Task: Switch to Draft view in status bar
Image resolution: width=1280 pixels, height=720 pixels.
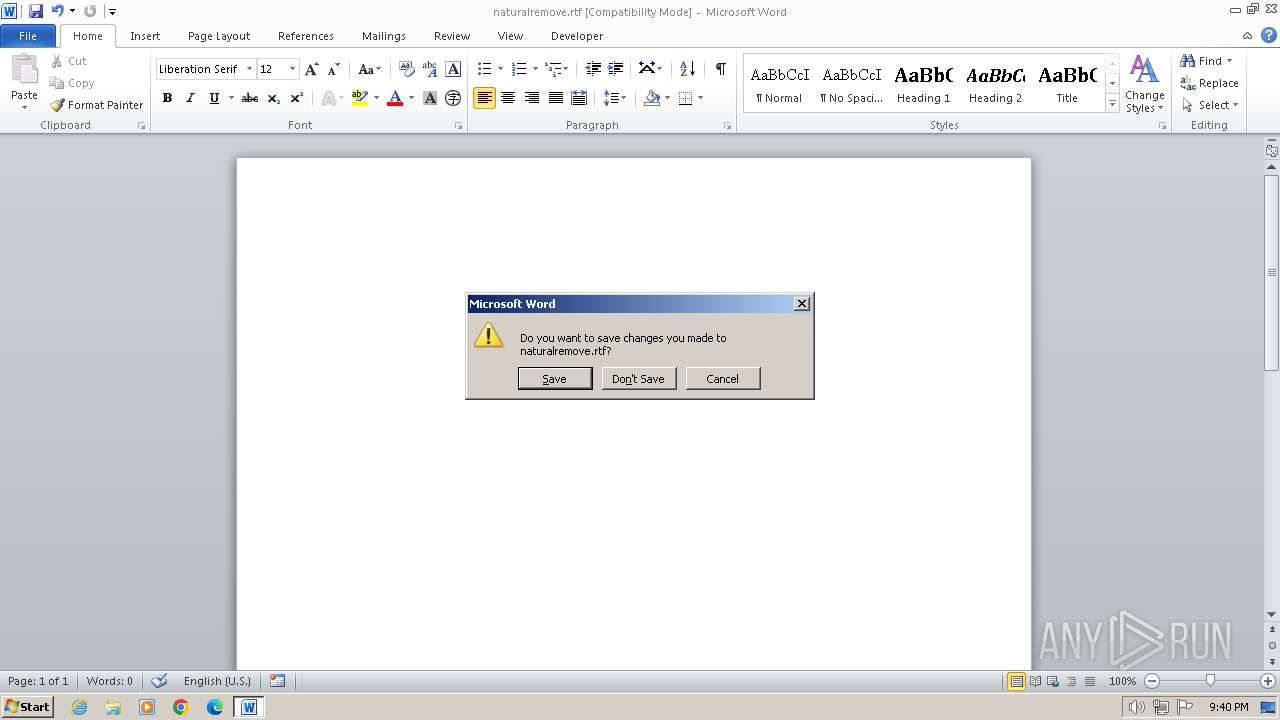Action: [x=1088, y=681]
